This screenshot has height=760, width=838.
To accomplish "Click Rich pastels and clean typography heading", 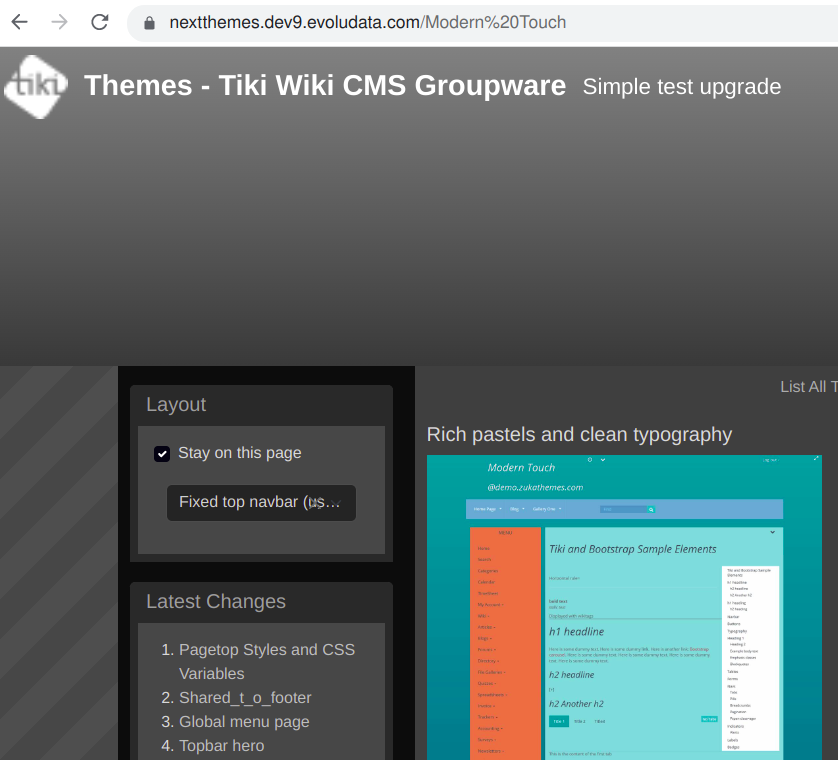I will [x=579, y=435].
